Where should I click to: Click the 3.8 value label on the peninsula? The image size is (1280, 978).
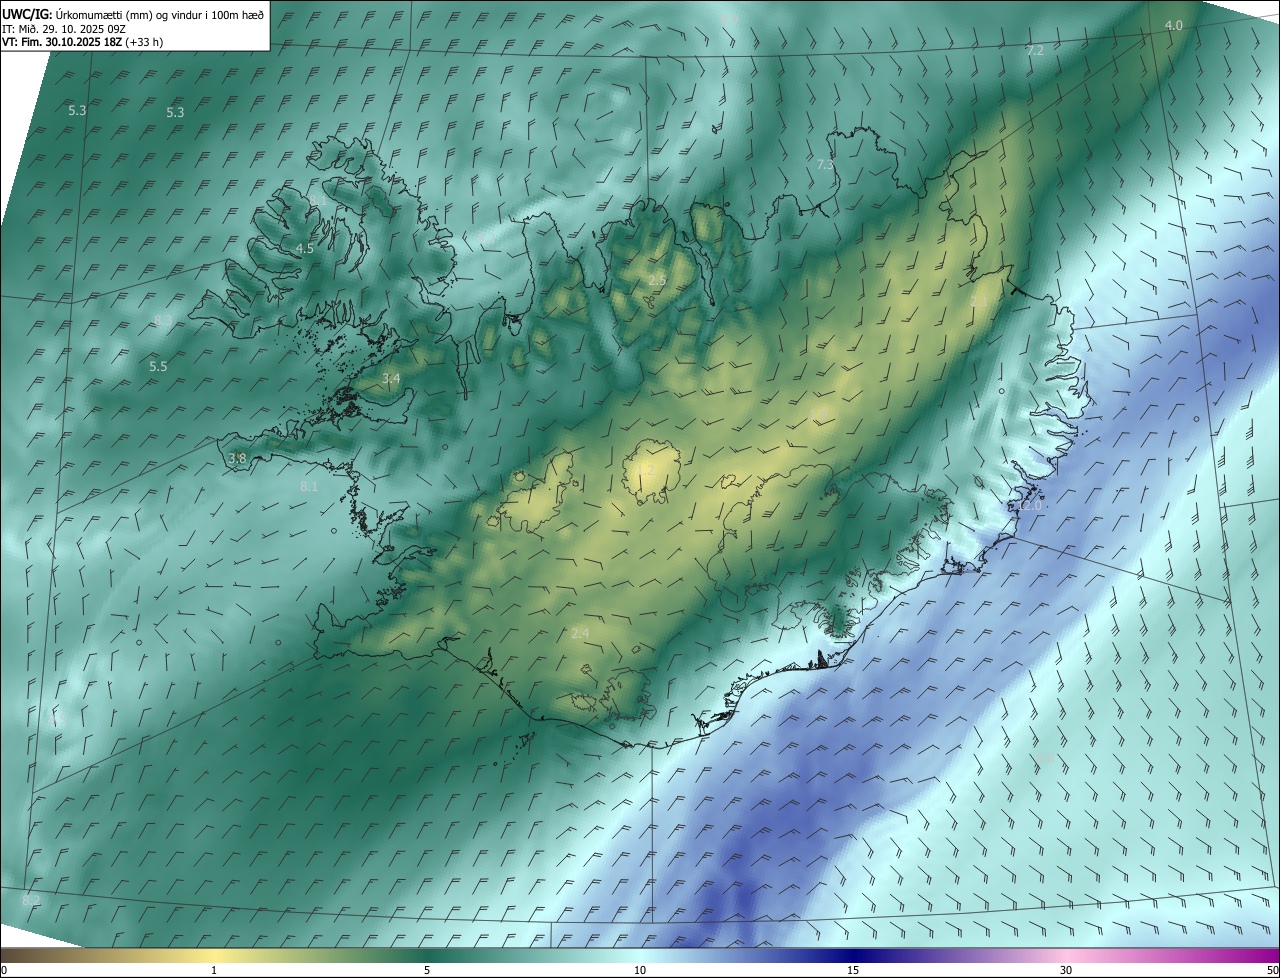237,459
